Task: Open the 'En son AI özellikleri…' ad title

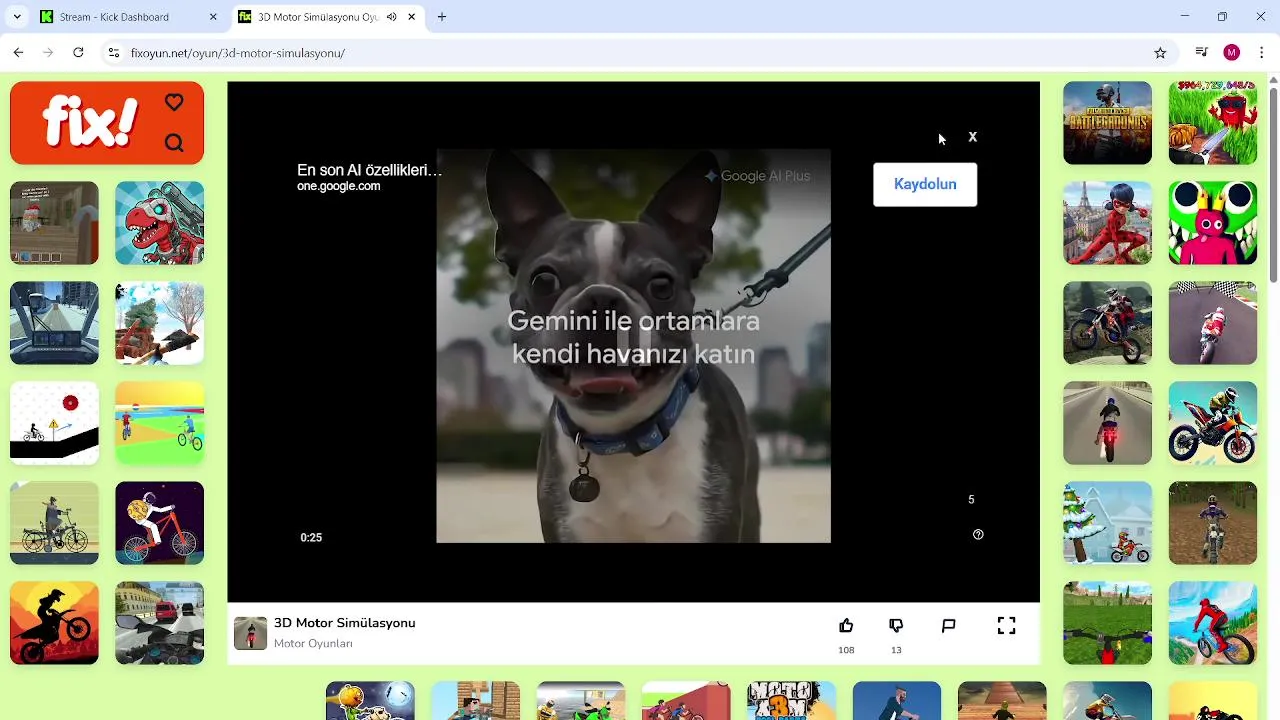Action: (369, 170)
